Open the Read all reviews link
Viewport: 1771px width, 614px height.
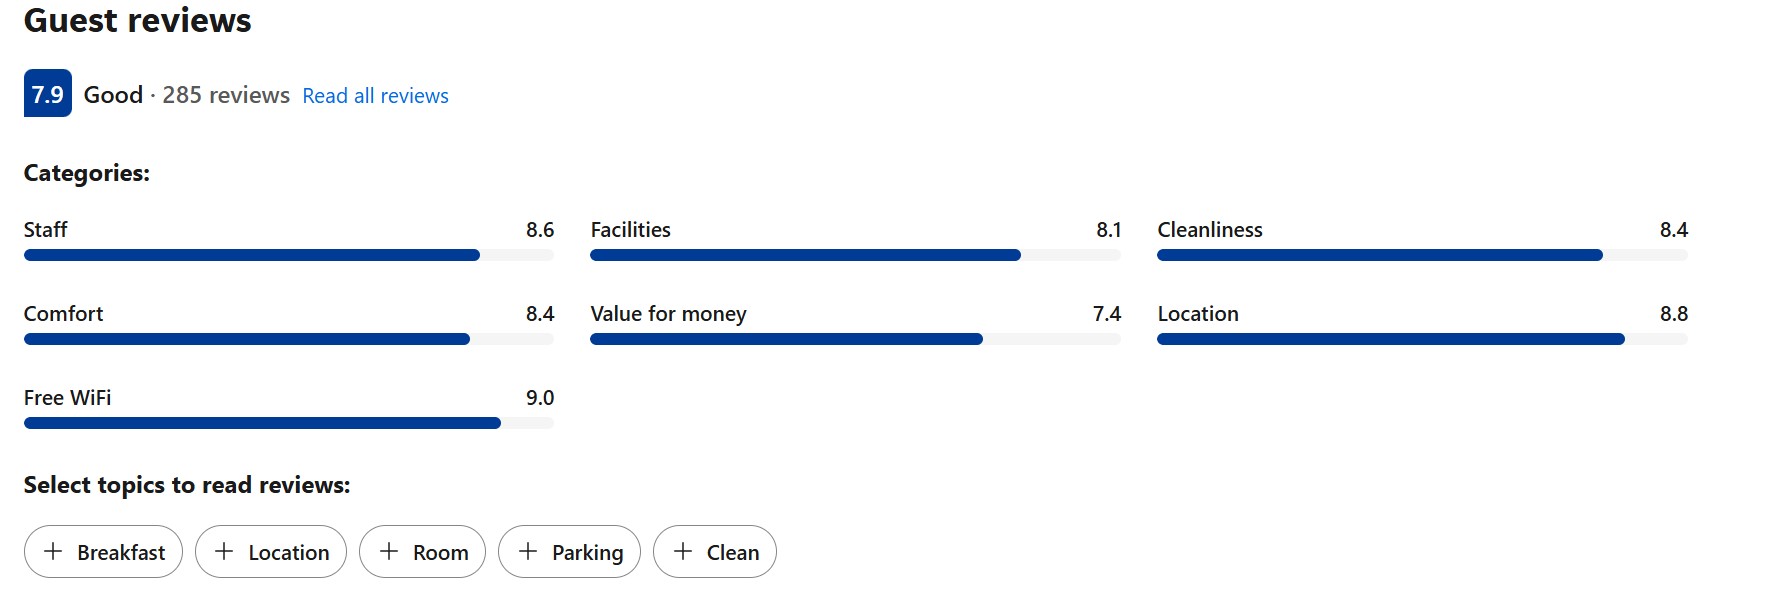pos(375,96)
